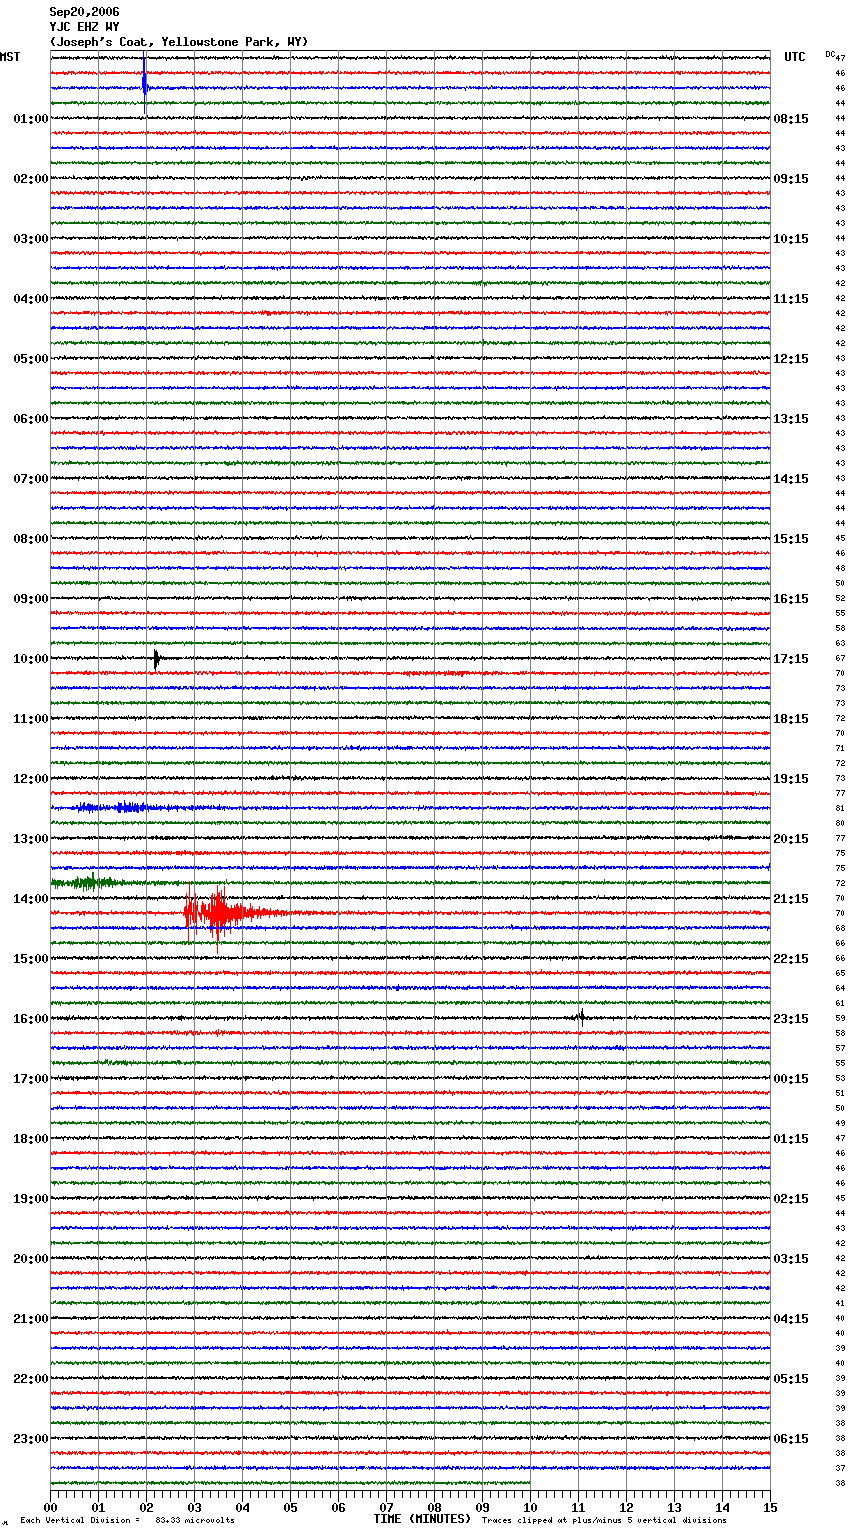The image size is (850, 1534).
Task: Click the 21:00 MST time label
Action: pyautogui.click(x=31, y=1319)
